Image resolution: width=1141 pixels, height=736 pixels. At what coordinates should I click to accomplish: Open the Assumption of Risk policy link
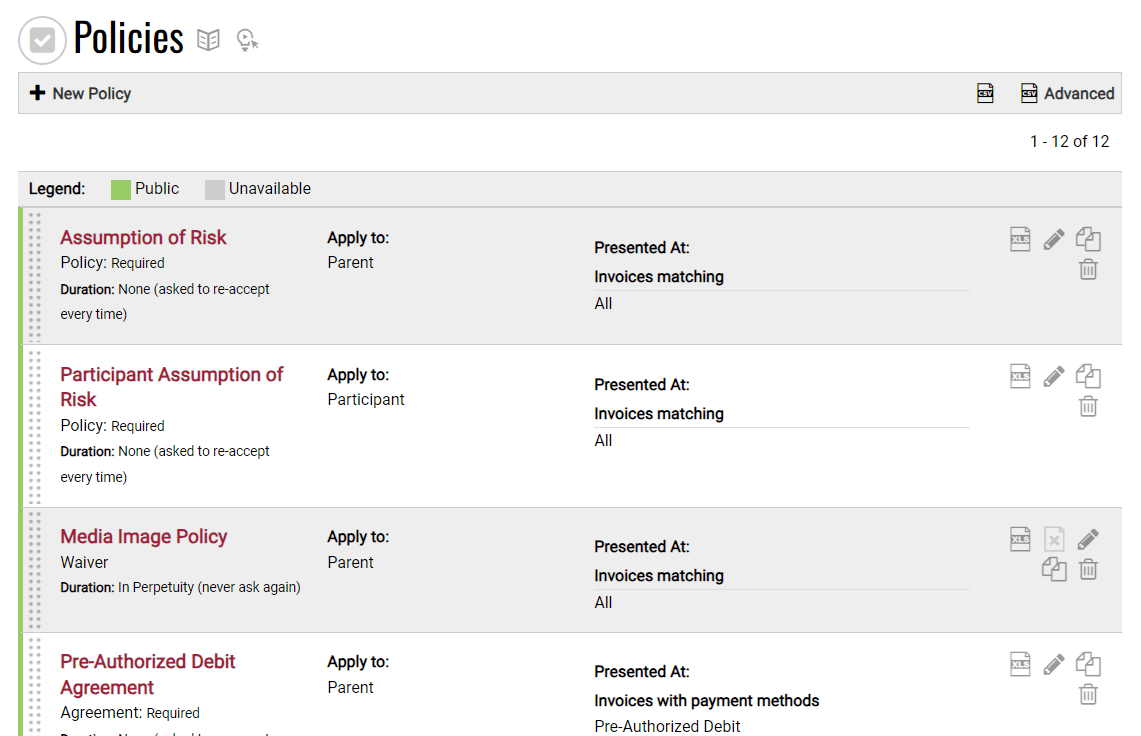click(x=143, y=237)
